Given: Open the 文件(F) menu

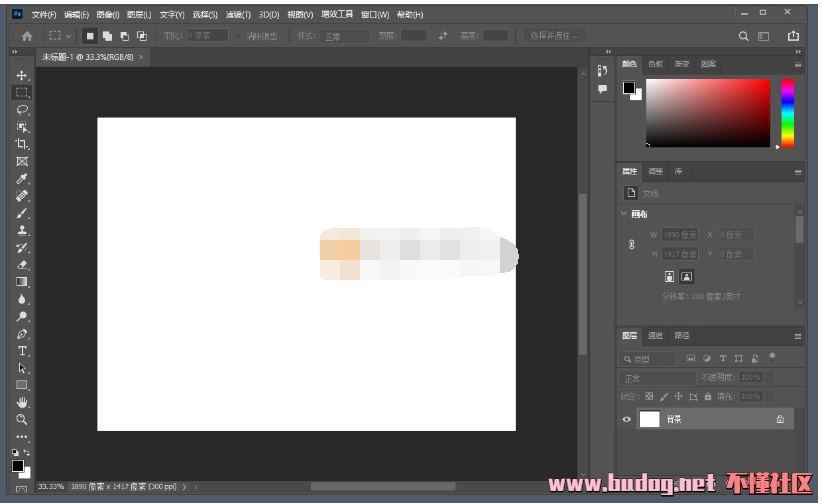Looking at the screenshot, I should click(44, 15).
